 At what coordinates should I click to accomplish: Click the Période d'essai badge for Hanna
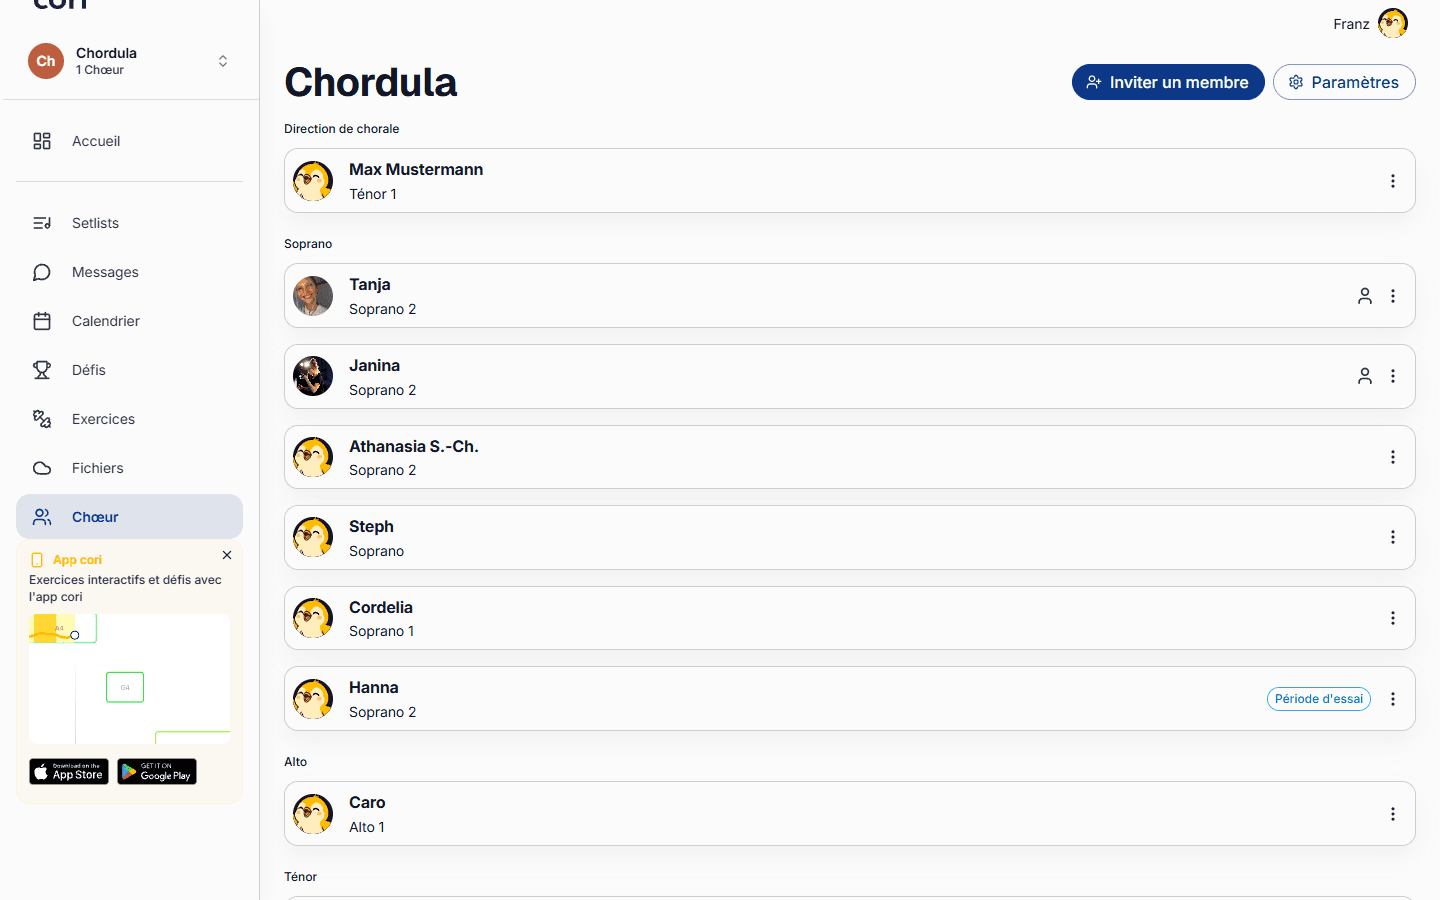pos(1319,699)
